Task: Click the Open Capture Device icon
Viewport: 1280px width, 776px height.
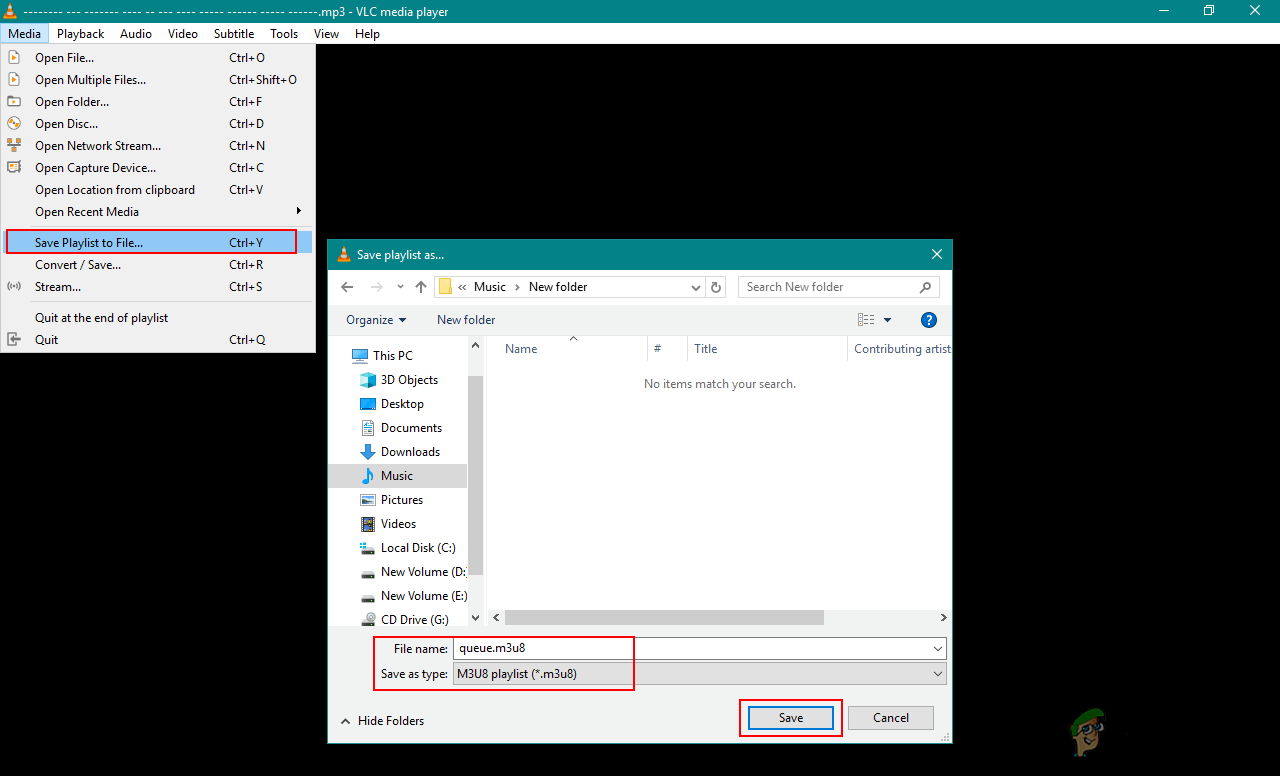Action: coord(14,168)
